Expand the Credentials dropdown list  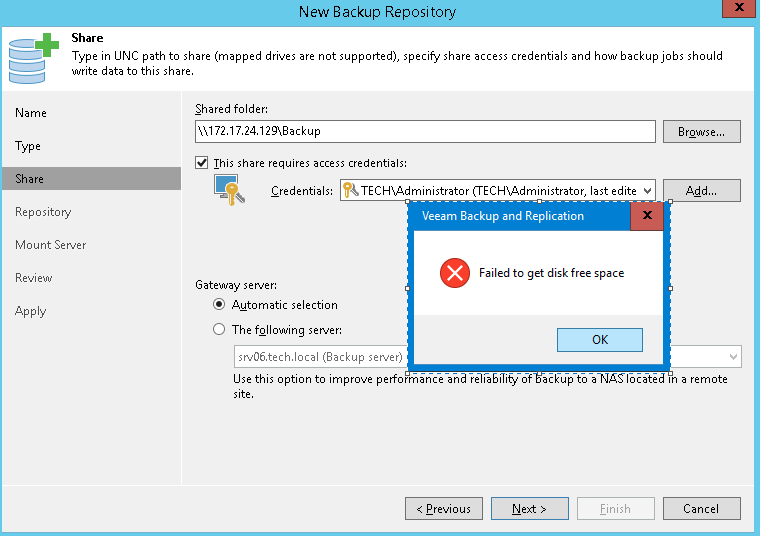(647, 190)
